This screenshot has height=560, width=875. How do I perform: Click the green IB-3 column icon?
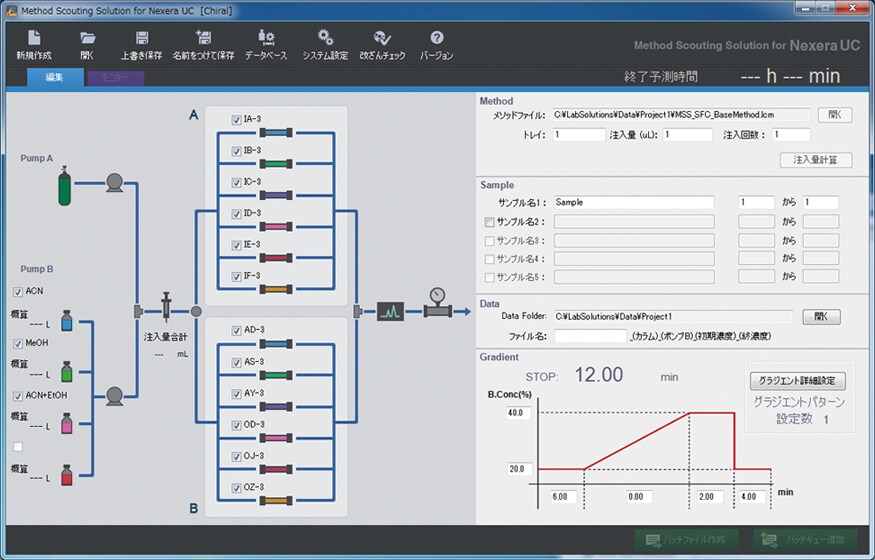coord(276,164)
